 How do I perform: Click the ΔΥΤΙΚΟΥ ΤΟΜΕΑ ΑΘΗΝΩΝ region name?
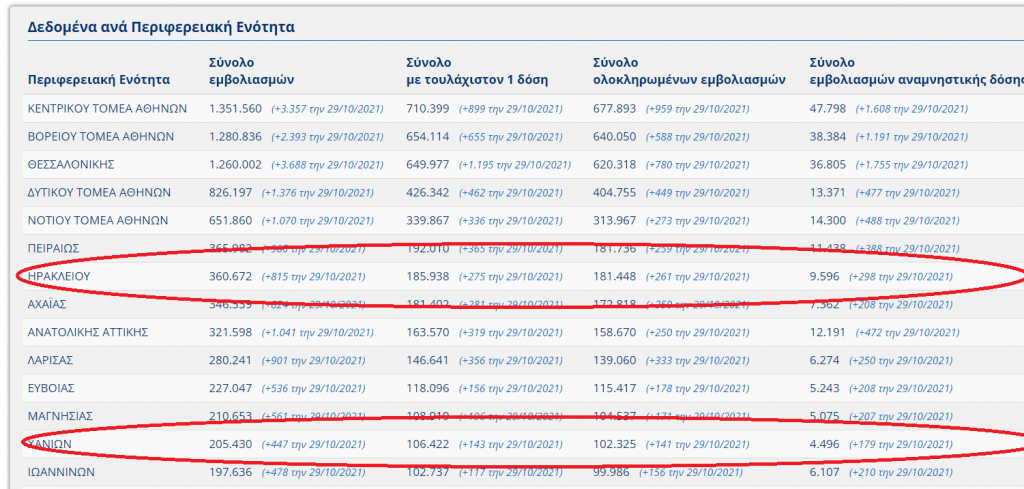[x=99, y=192]
